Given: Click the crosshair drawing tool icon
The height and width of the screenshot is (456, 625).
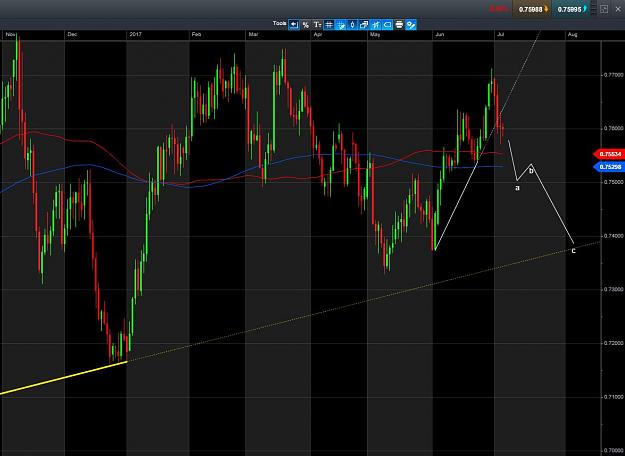Looking at the screenshot, I should (x=341, y=25).
